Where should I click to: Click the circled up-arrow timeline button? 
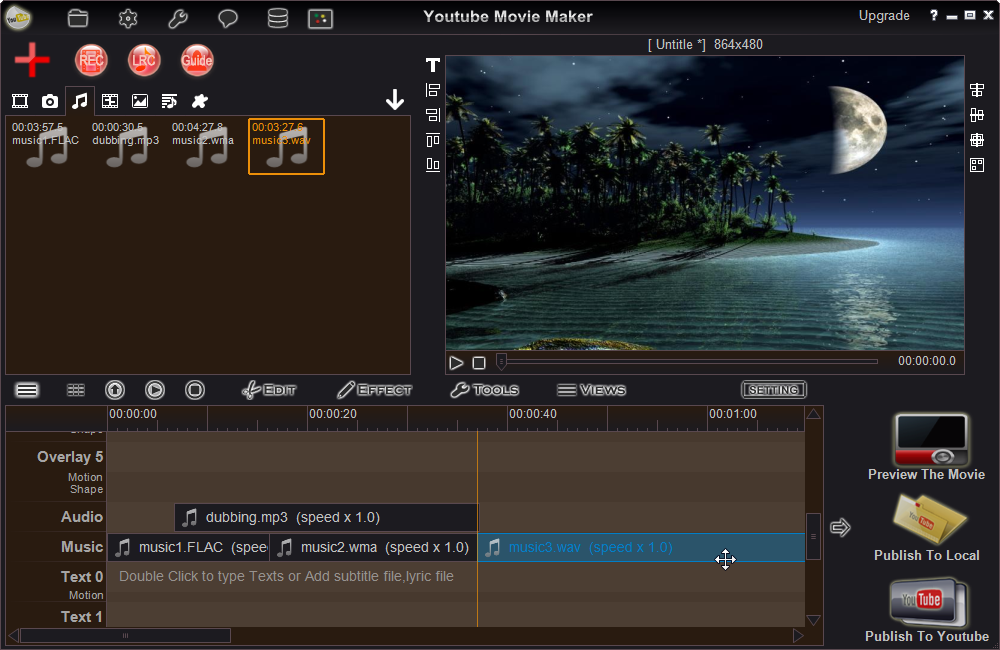[115, 390]
